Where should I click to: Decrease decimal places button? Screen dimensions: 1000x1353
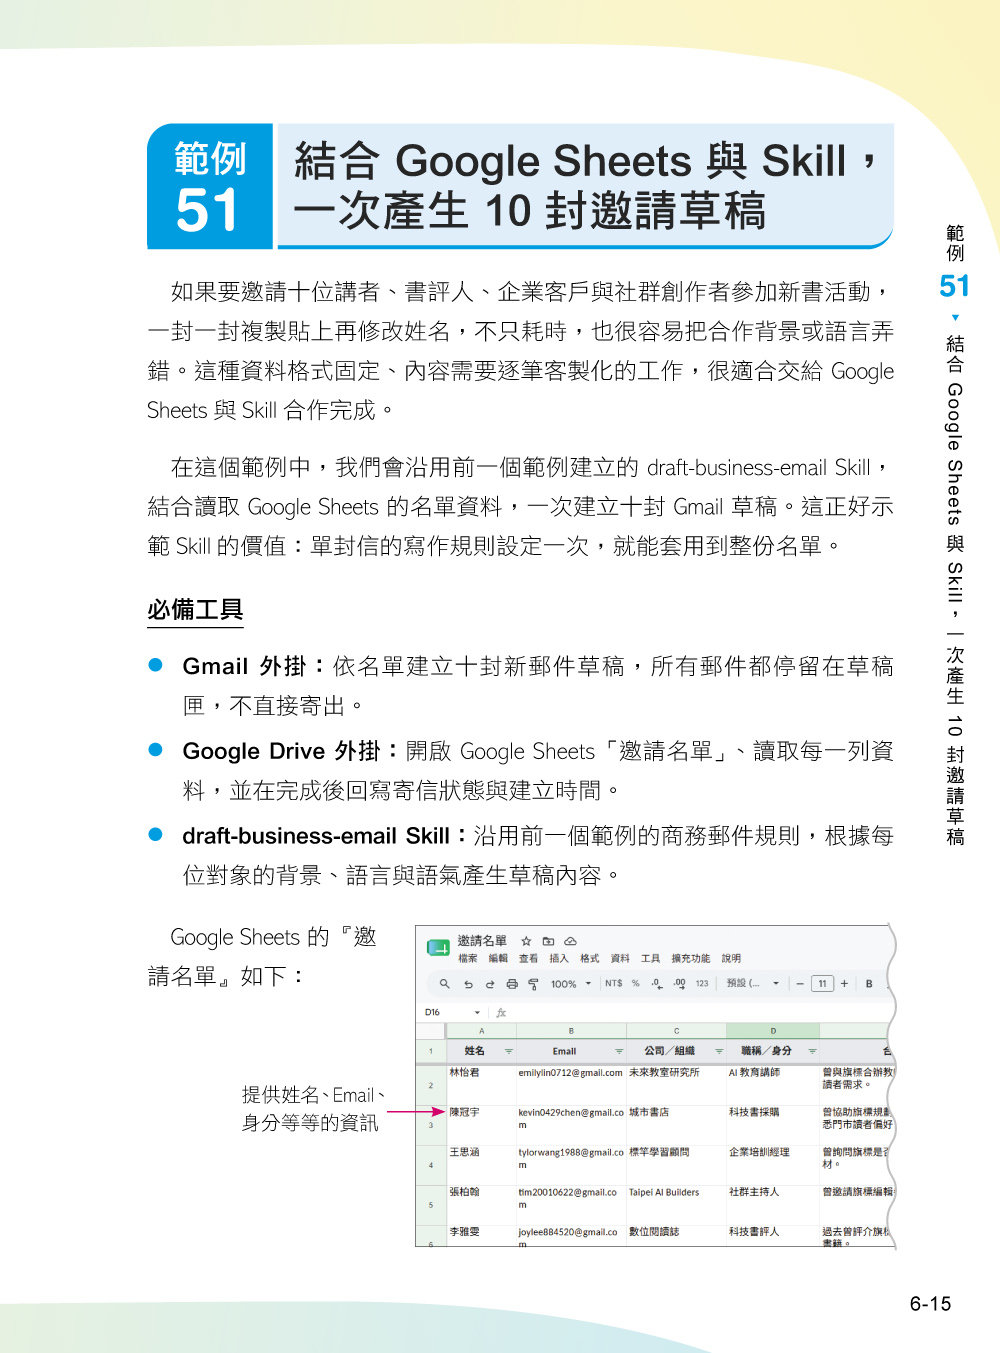[656, 984]
